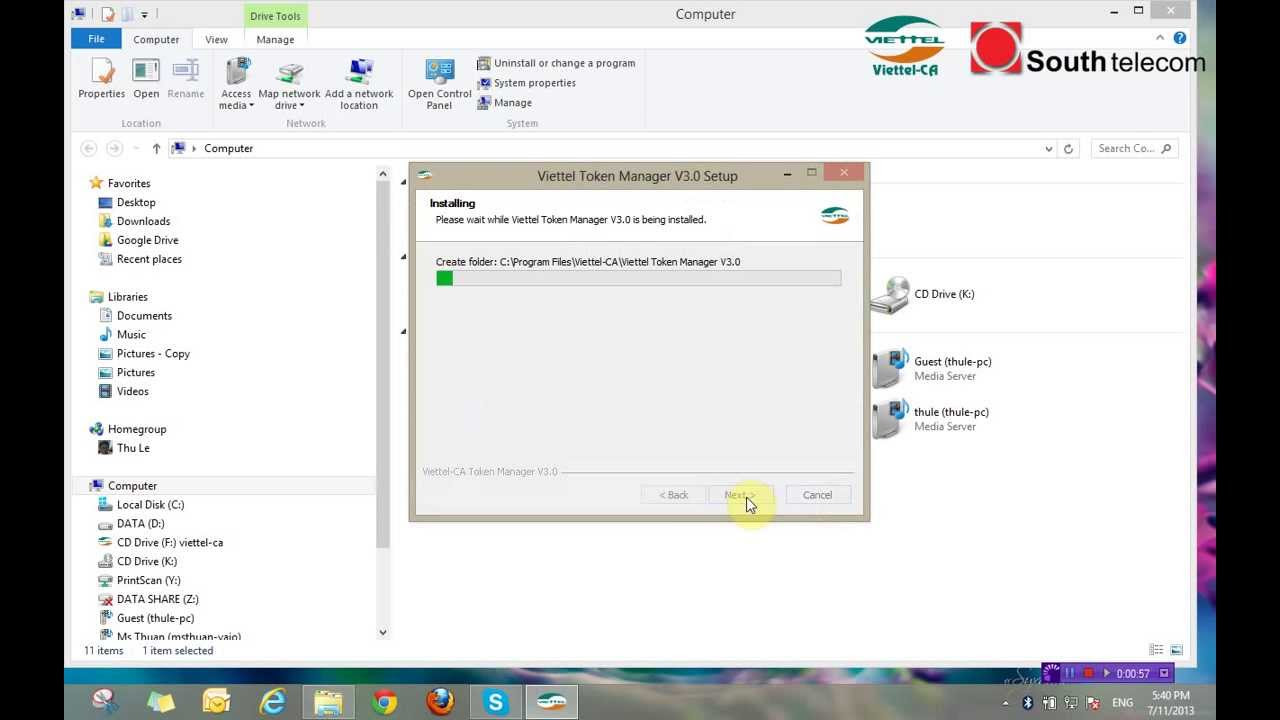Select Recent places in Favorites
This screenshot has width=1280, height=720.
pos(149,259)
